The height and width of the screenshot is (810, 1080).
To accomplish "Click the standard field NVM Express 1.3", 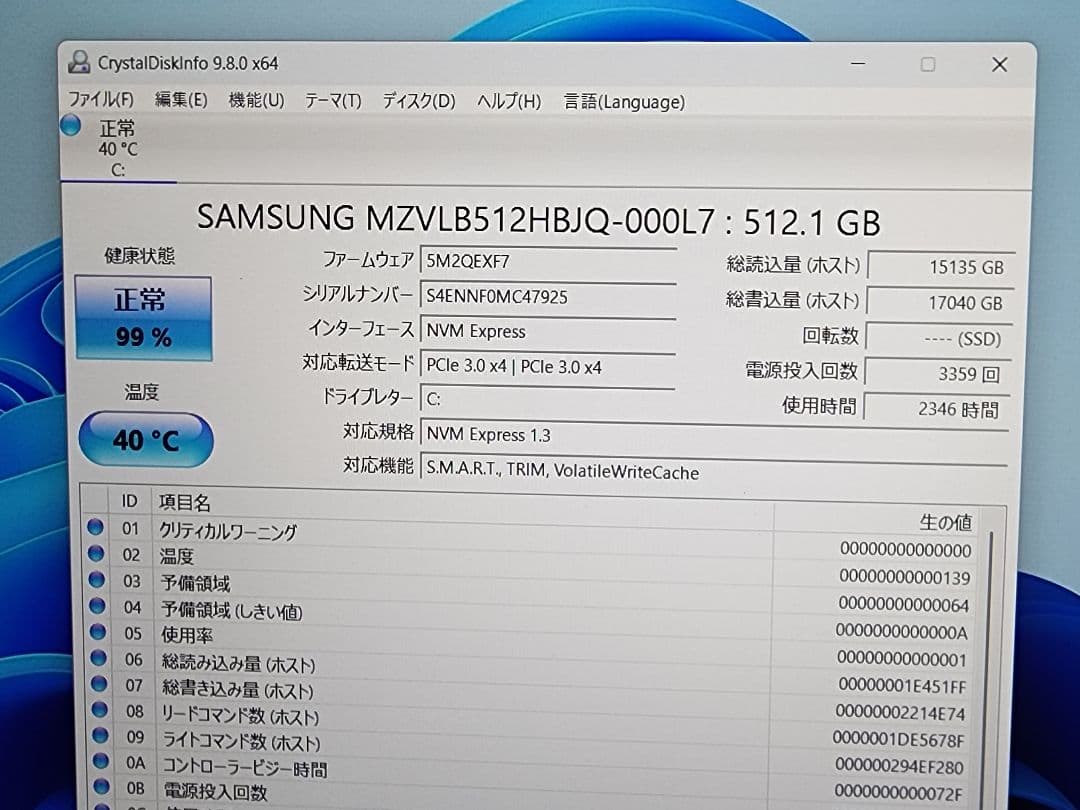I will tap(714, 435).
